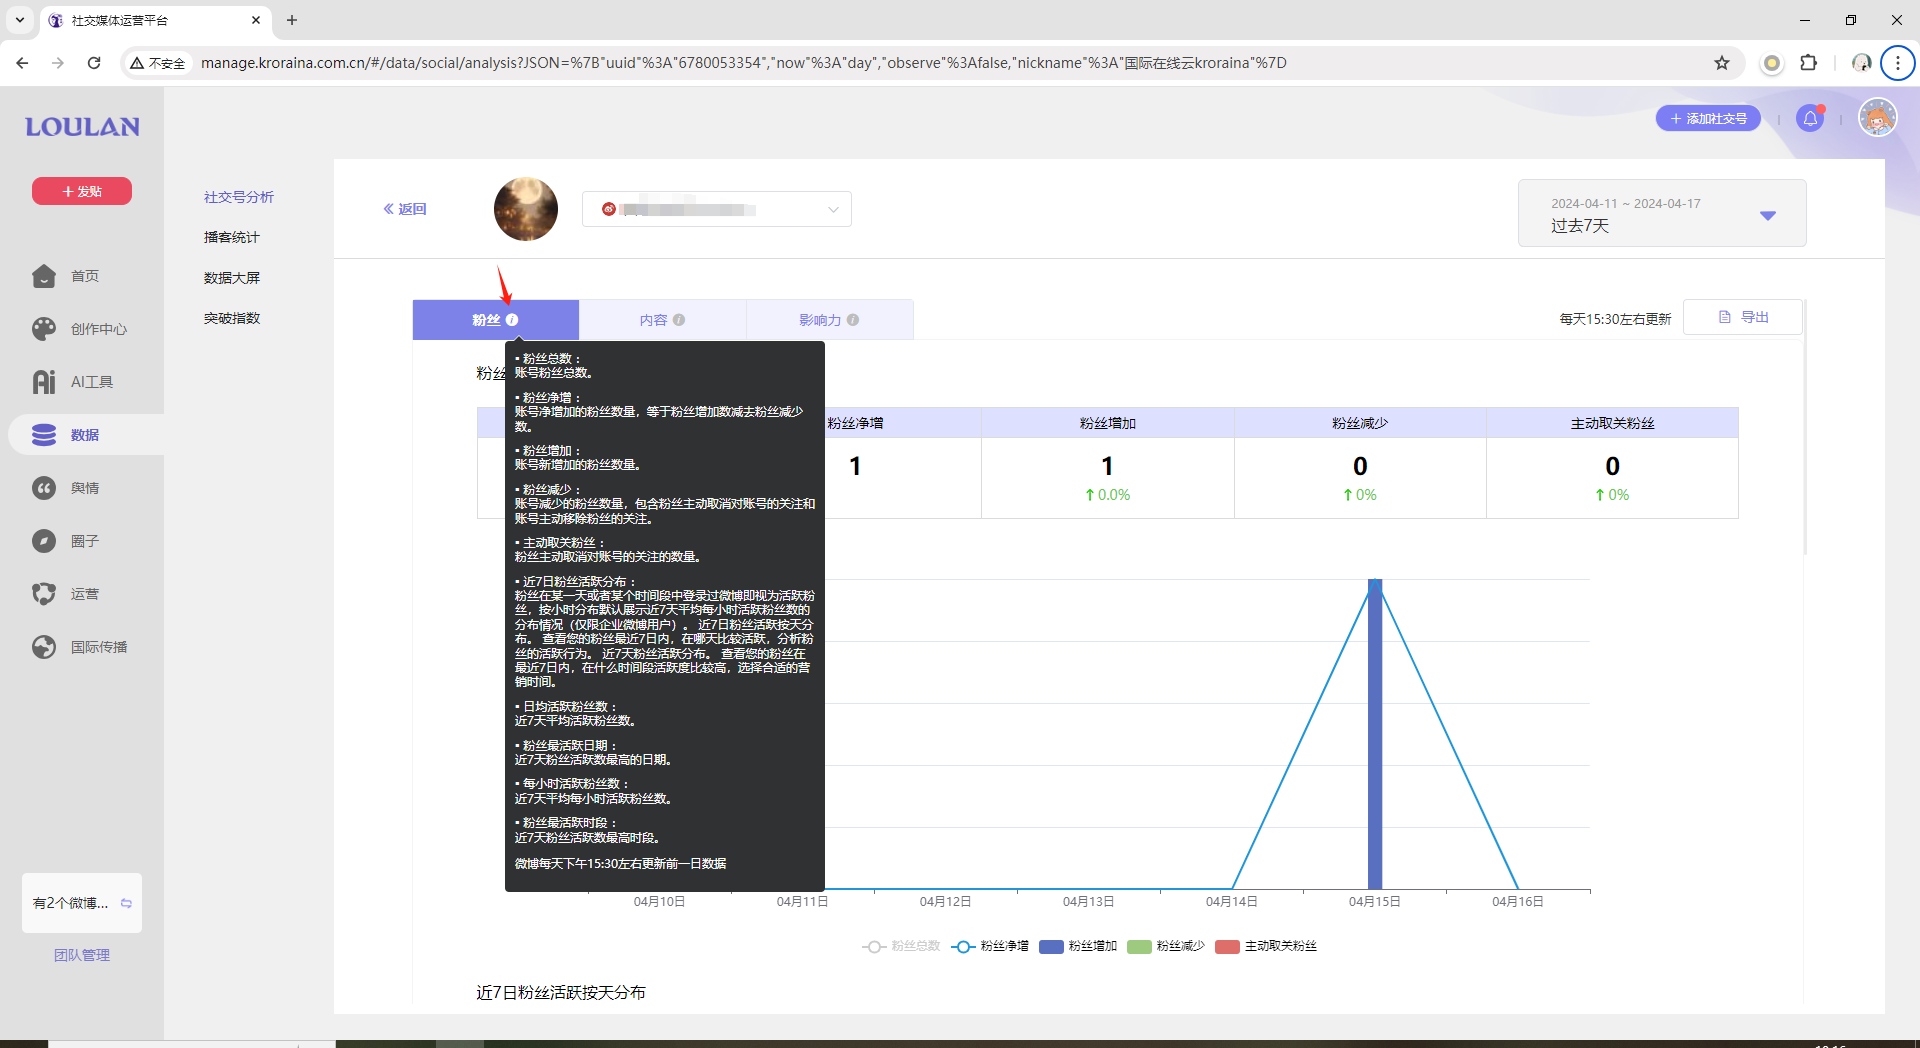This screenshot has width=1920, height=1048.
Task: Open the 舆情 quote-bubble icon
Action: tap(44, 488)
